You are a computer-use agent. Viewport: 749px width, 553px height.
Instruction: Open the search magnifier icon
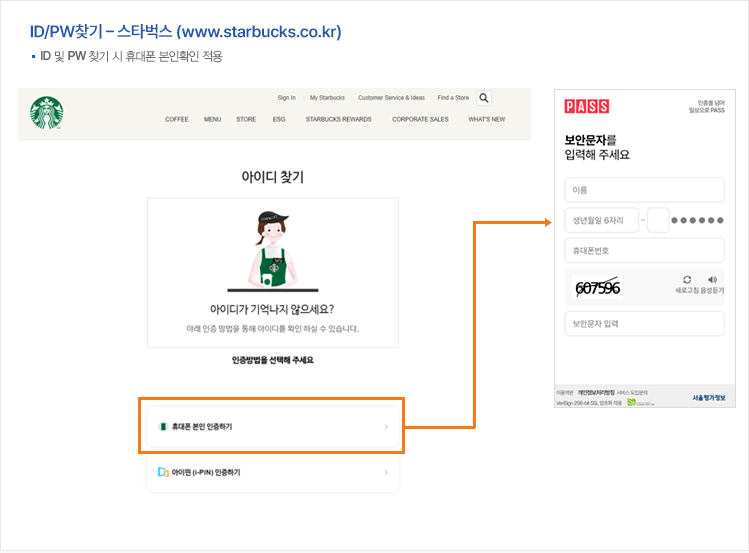pos(484,98)
